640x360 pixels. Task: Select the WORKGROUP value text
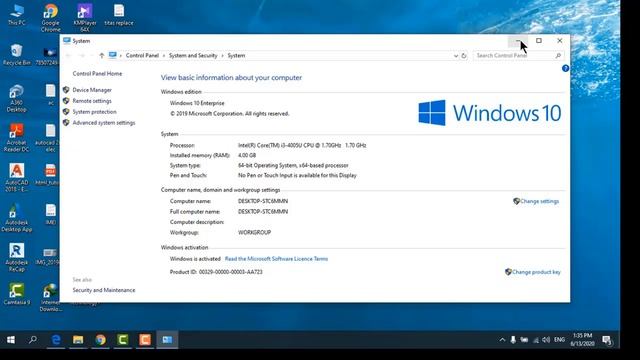254,233
